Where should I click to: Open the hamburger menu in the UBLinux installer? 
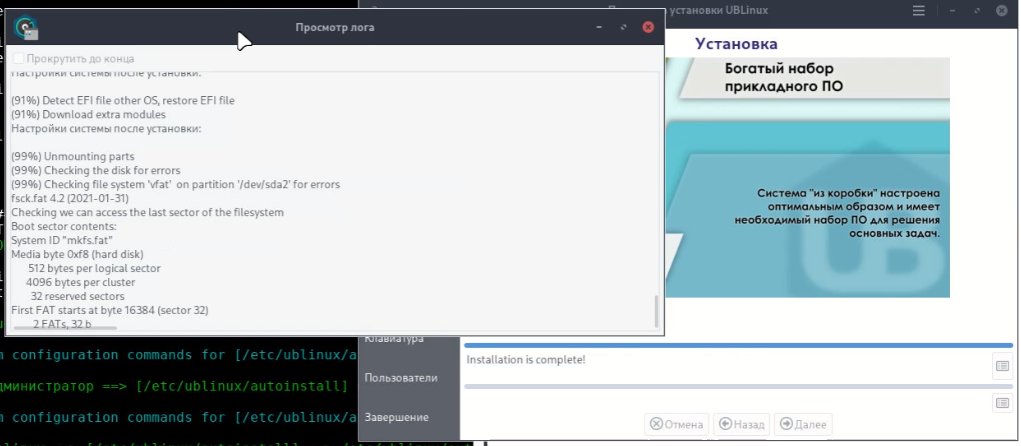coord(919,10)
